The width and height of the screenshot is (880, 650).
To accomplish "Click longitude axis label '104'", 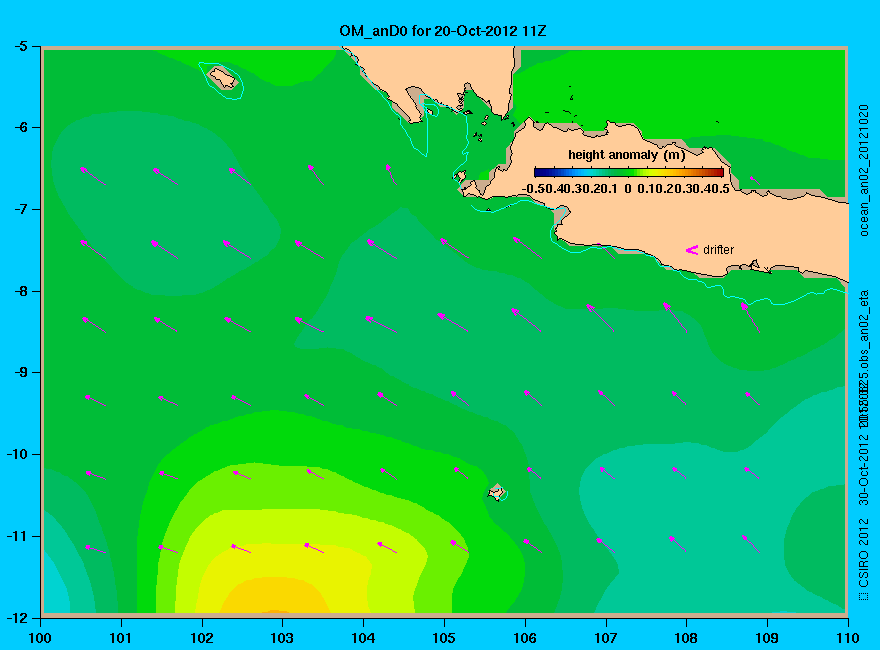I will (363, 638).
